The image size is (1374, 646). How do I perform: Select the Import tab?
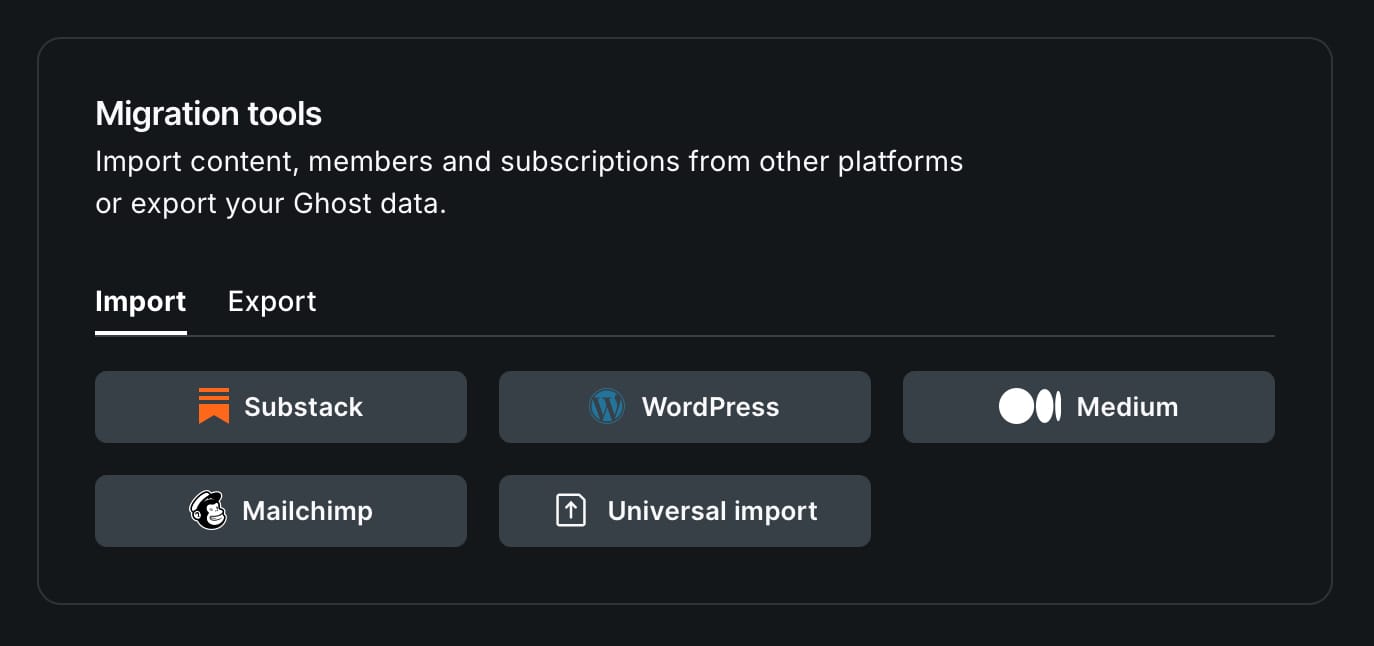click(141, 301)
